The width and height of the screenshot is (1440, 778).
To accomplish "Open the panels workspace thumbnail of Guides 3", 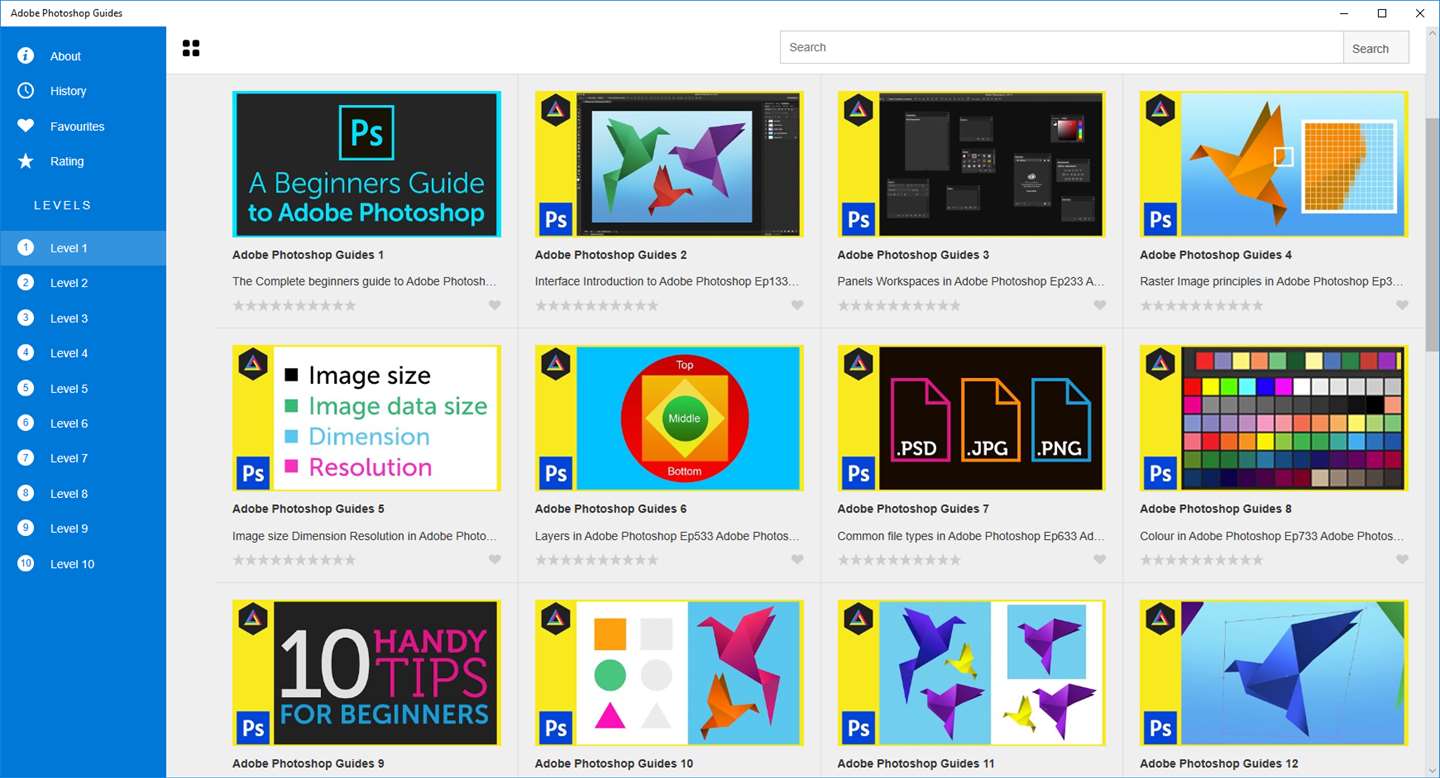I will [x=971, y=164].
